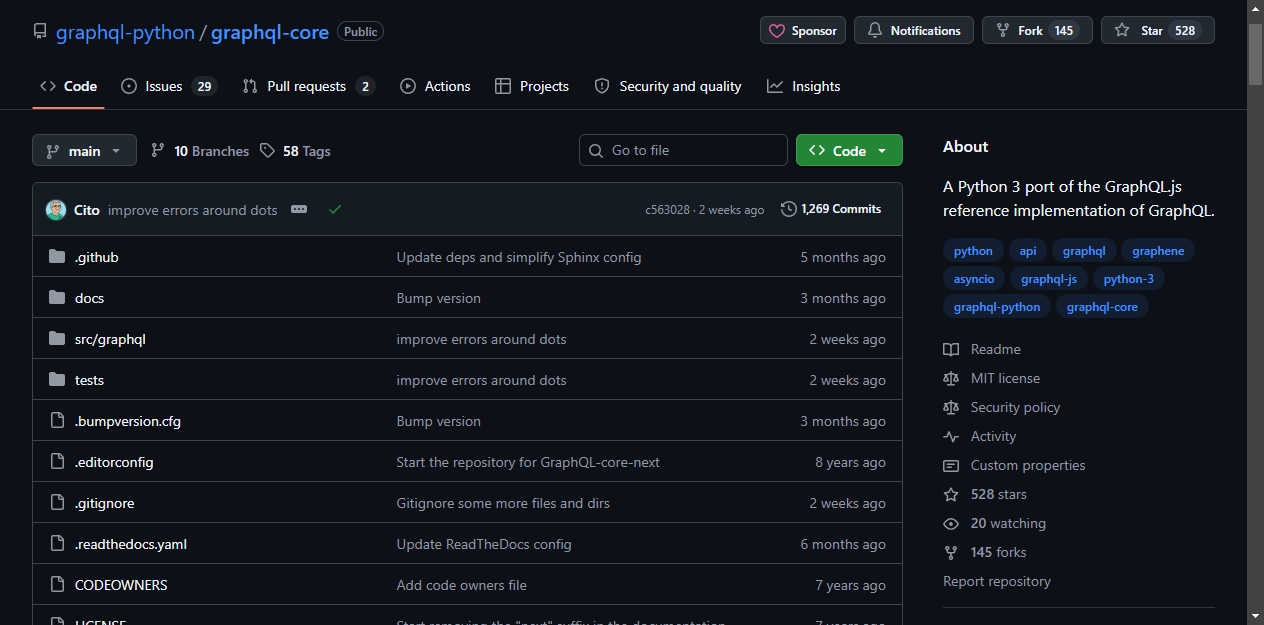The image size is (1264, 625).
Task: Select the graphene topic tag
Action: tap(1158, 251)
